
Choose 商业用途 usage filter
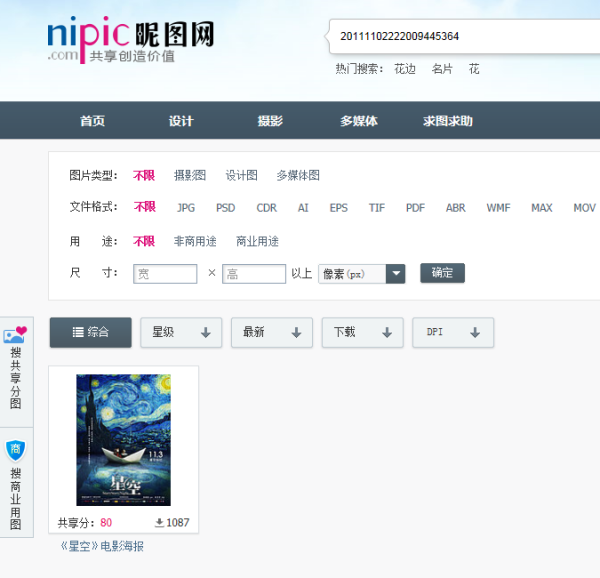[x=257, y=241]
